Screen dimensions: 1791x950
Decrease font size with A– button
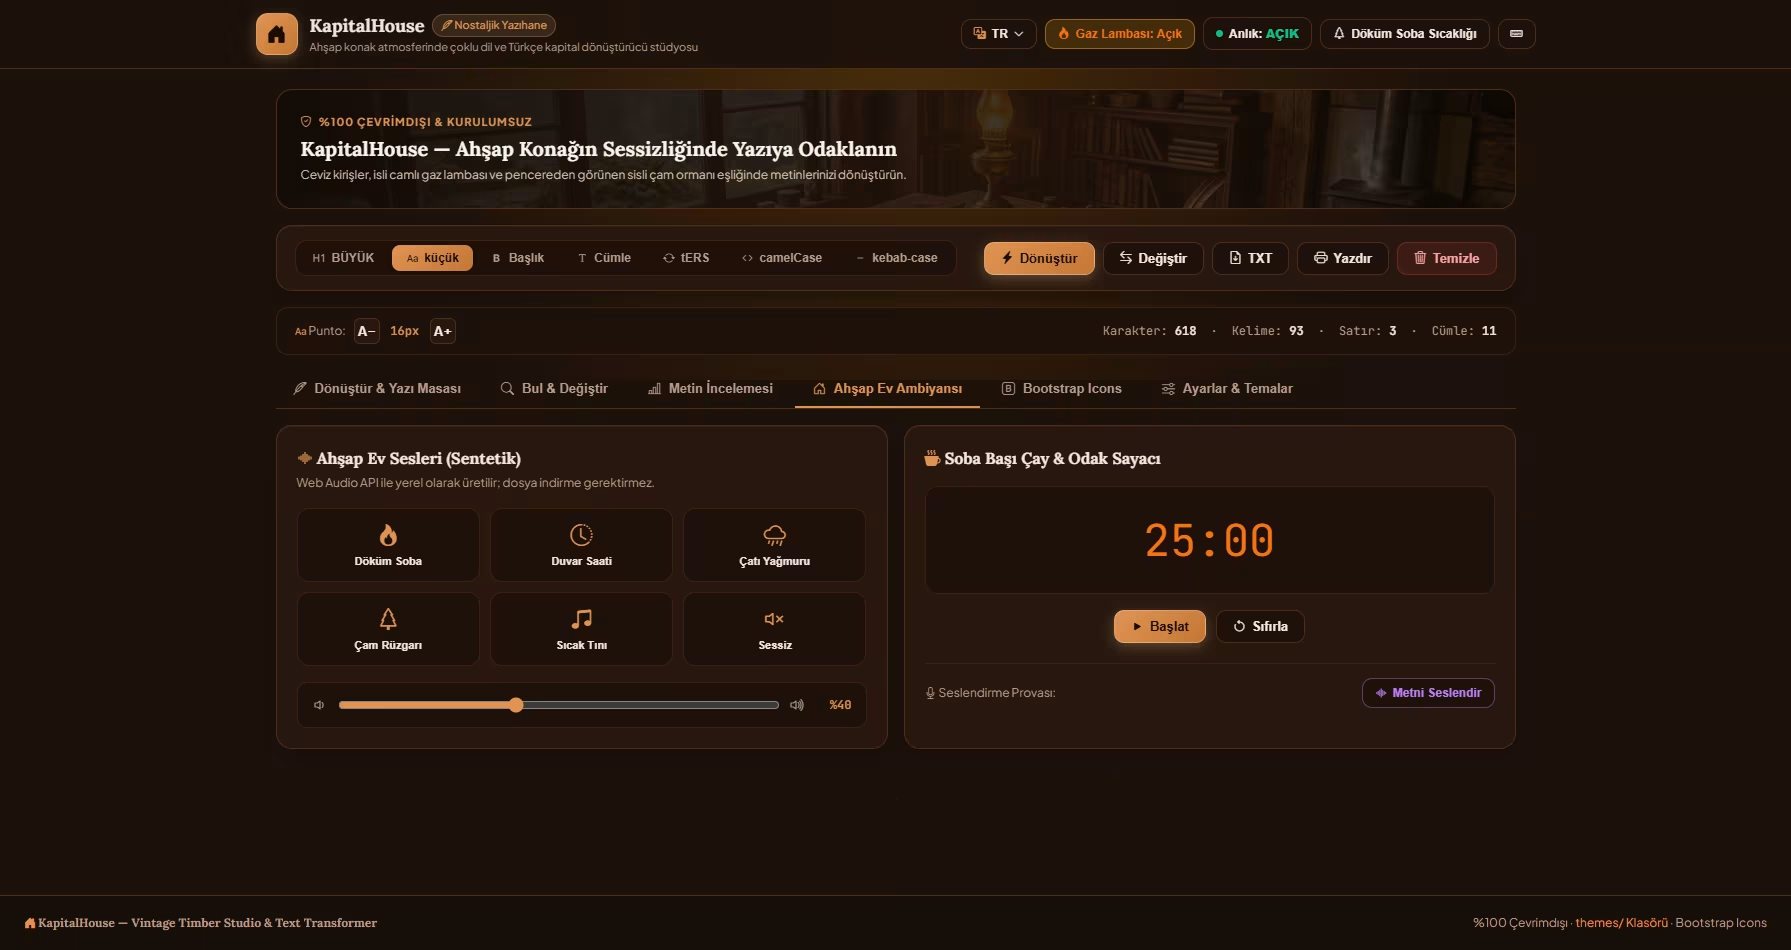pos(367,331)
